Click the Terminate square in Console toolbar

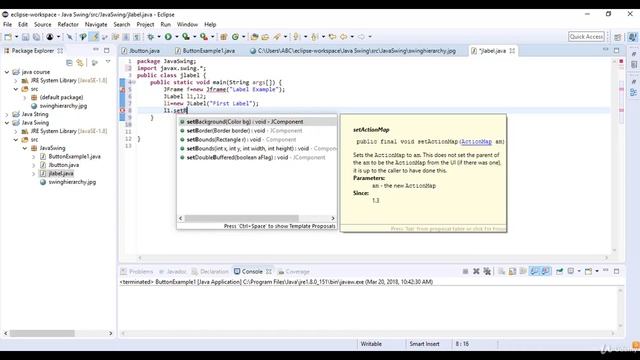tap(465, 271)
